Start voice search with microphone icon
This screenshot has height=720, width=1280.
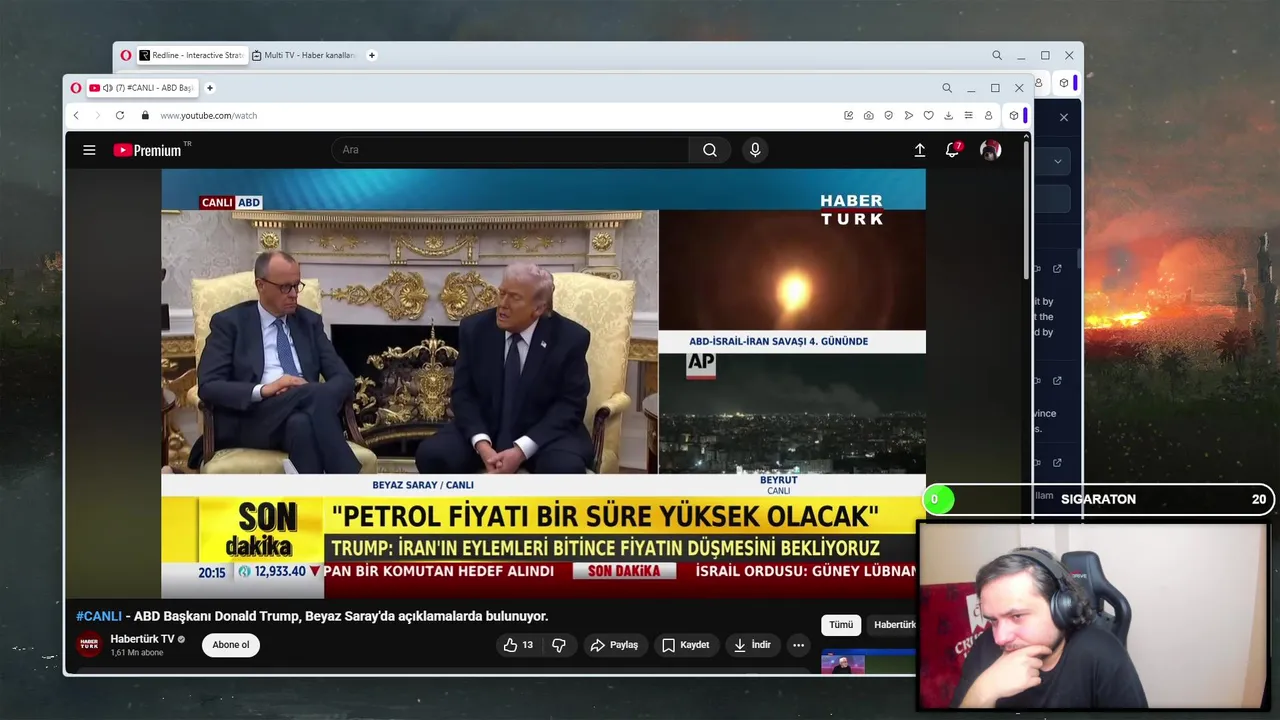tap(755, 150)
